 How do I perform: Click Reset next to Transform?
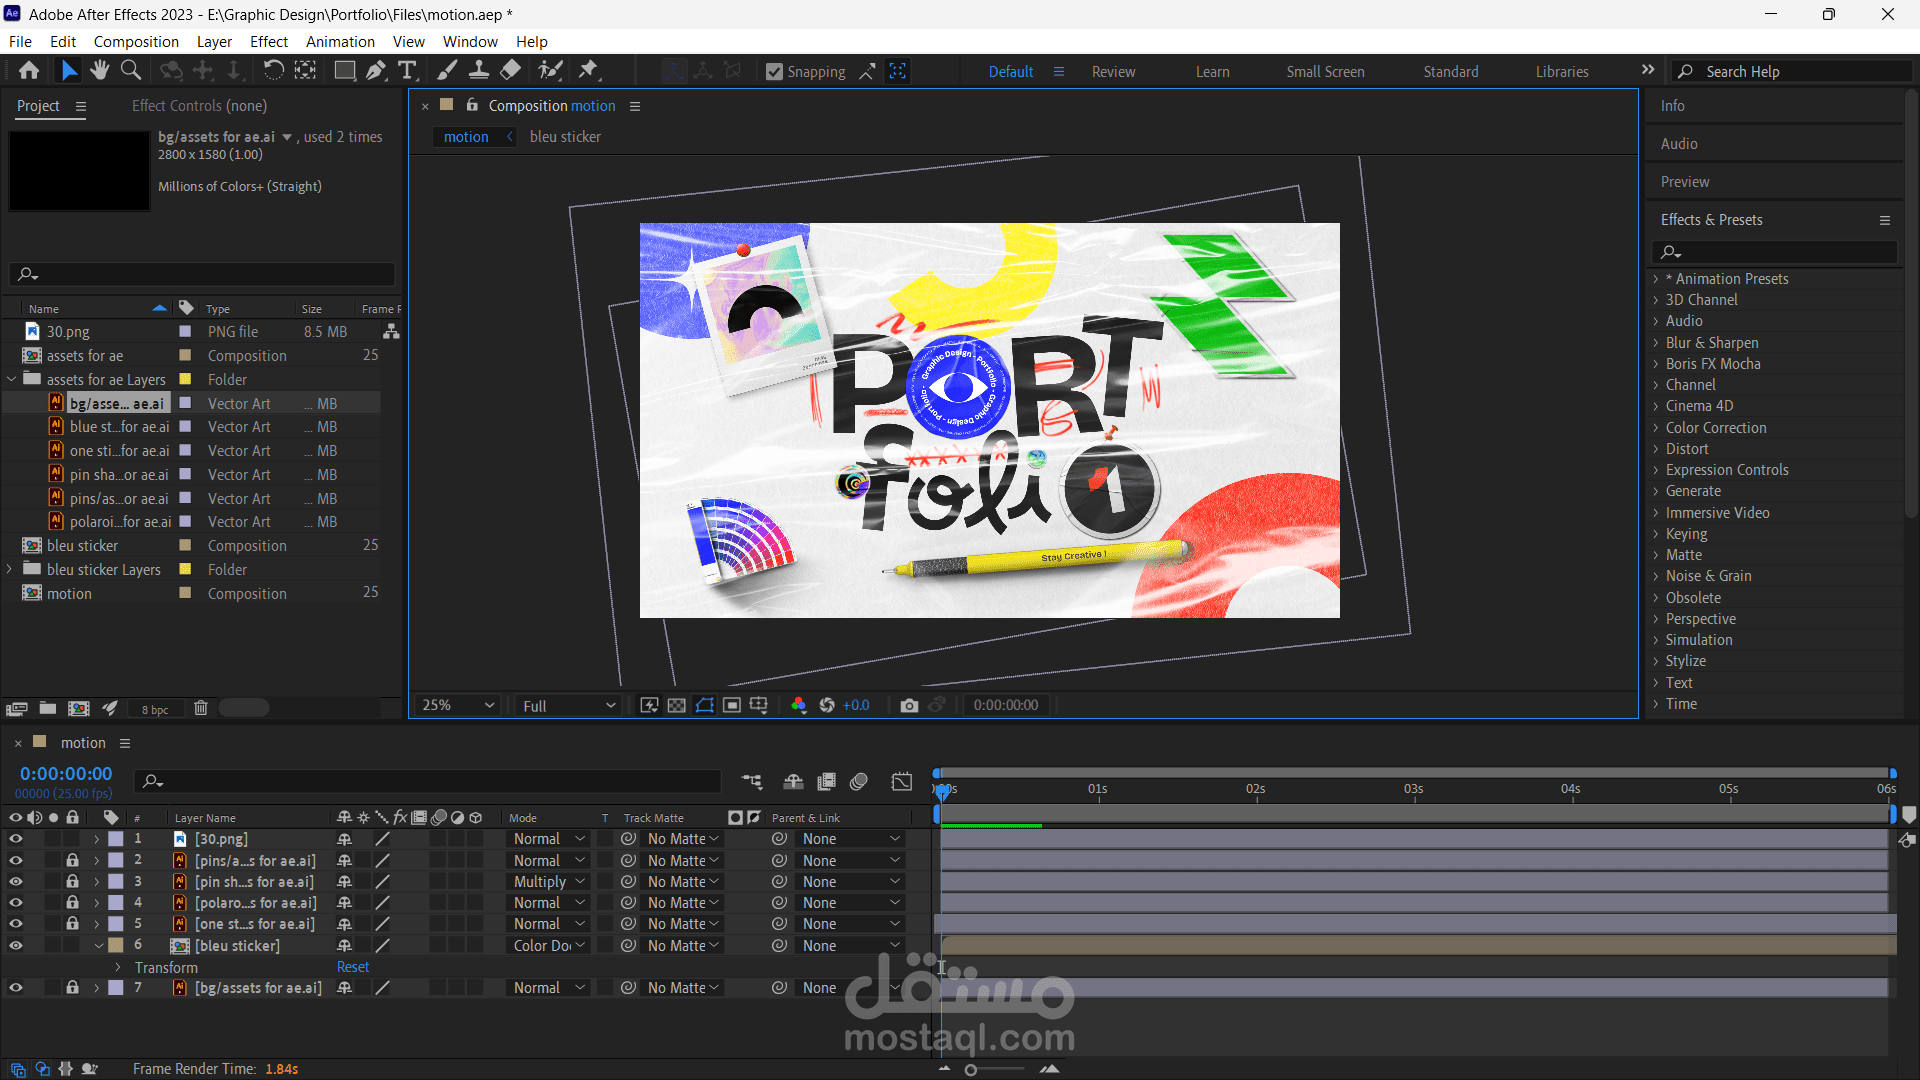(x=352, y=967)
